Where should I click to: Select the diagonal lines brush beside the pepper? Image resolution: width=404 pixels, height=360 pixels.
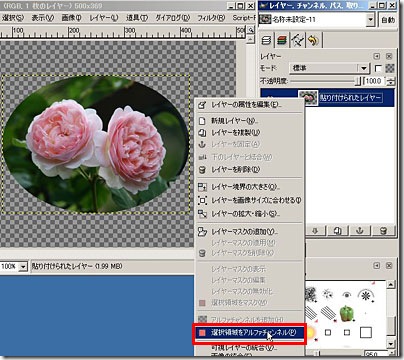(x=328, y=313)
